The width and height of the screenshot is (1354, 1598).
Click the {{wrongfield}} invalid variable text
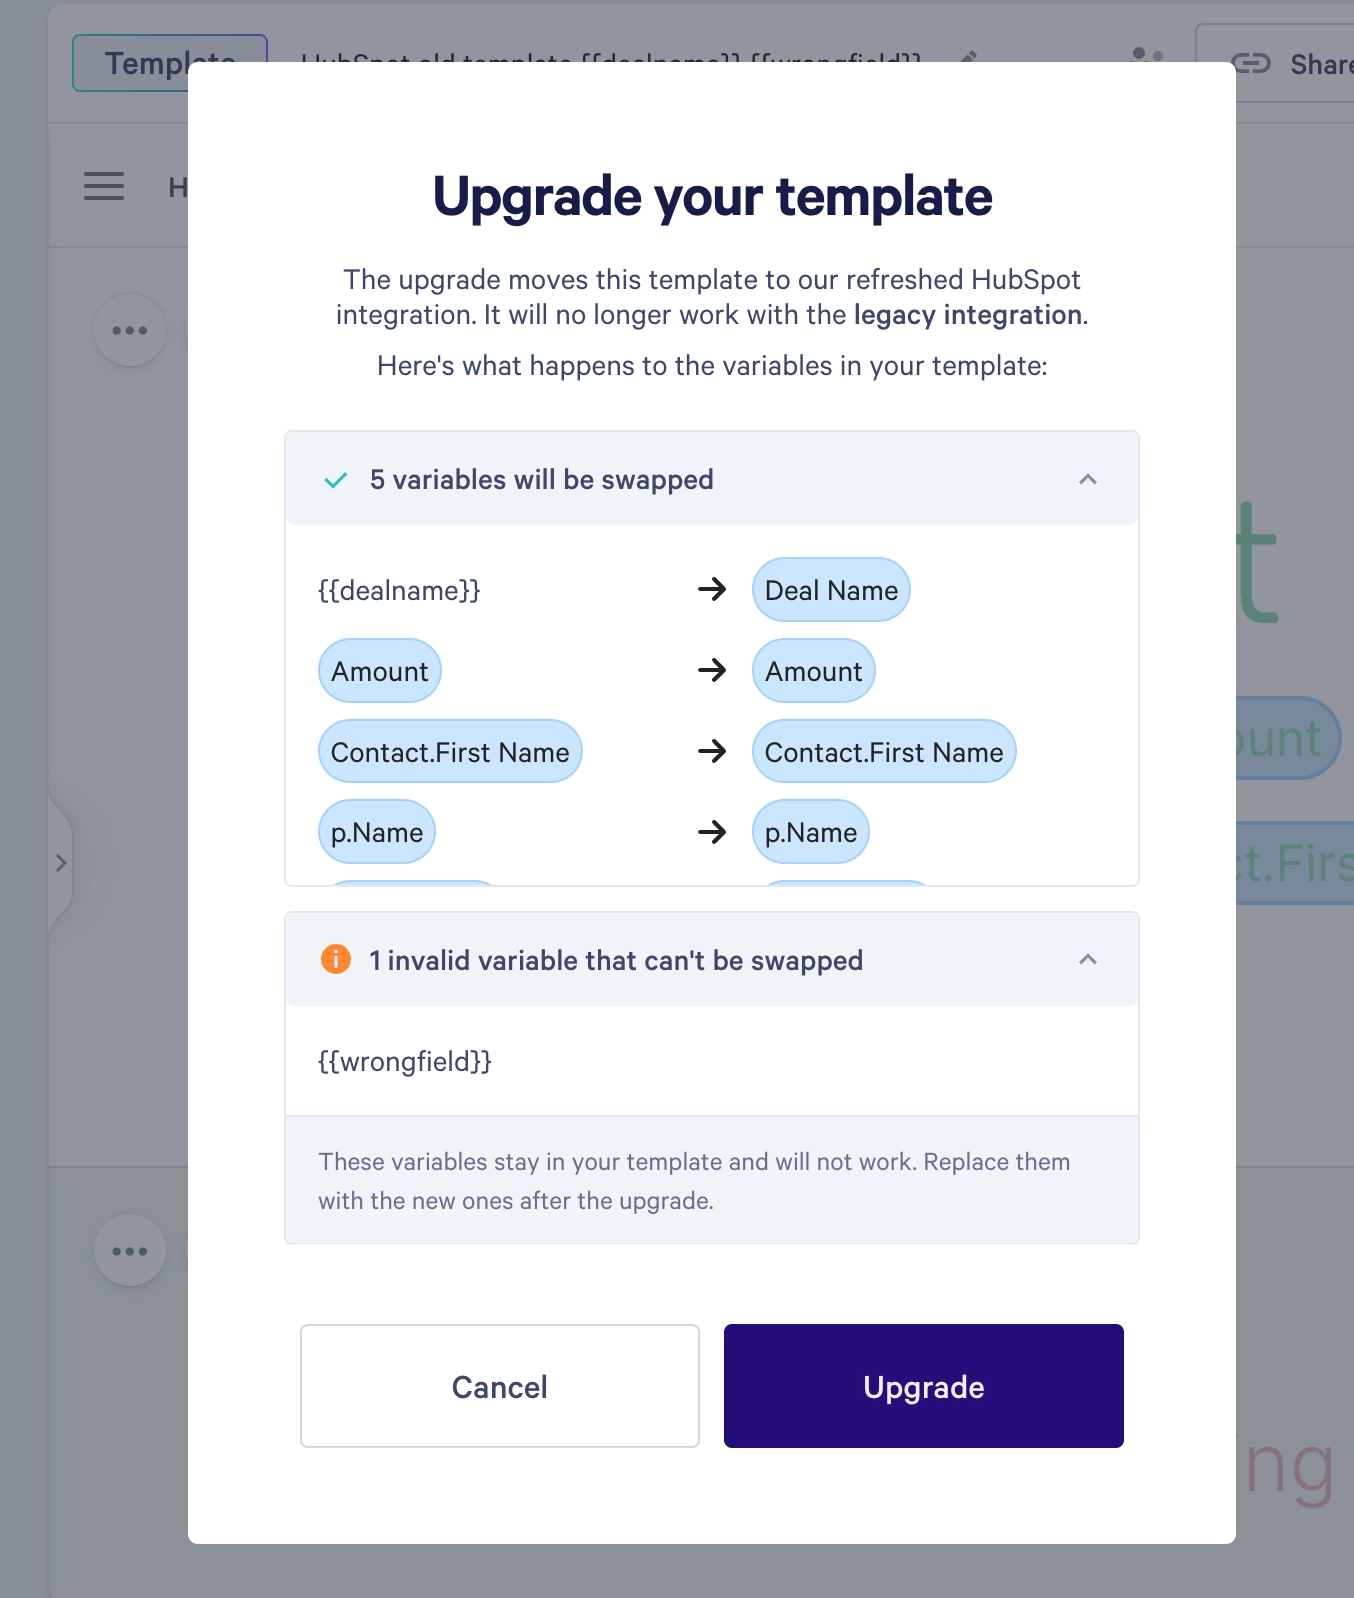[x=405, y=1061]
